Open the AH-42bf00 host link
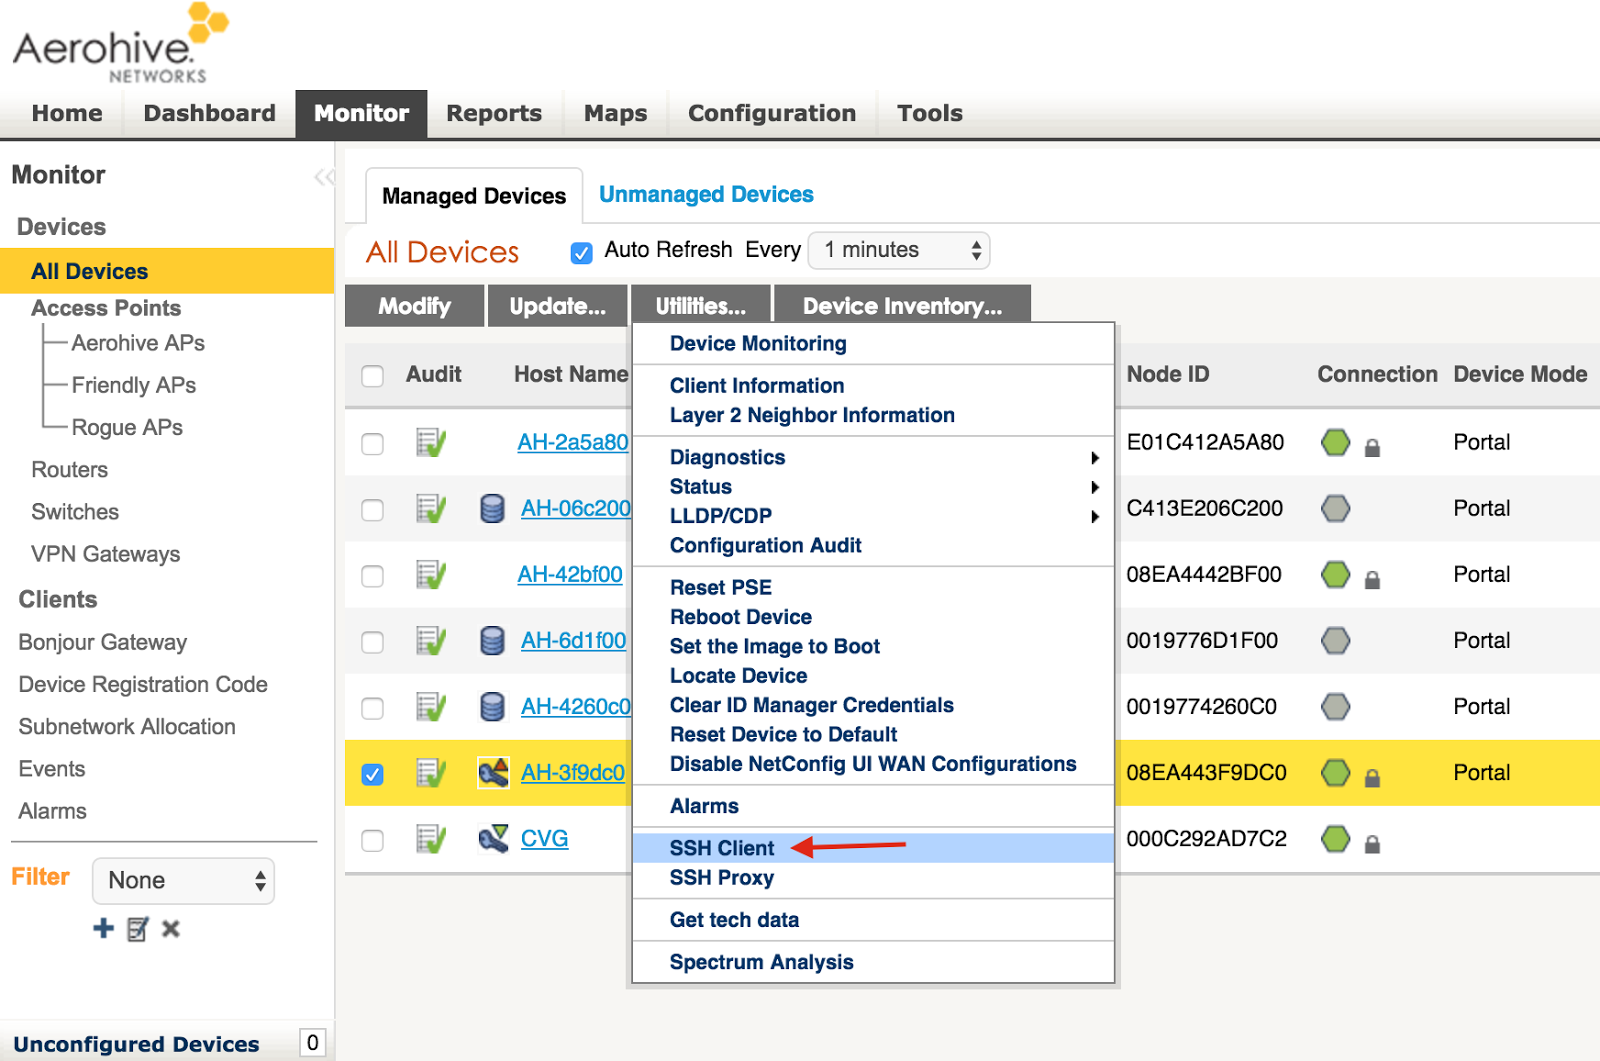 click(570, 574)
